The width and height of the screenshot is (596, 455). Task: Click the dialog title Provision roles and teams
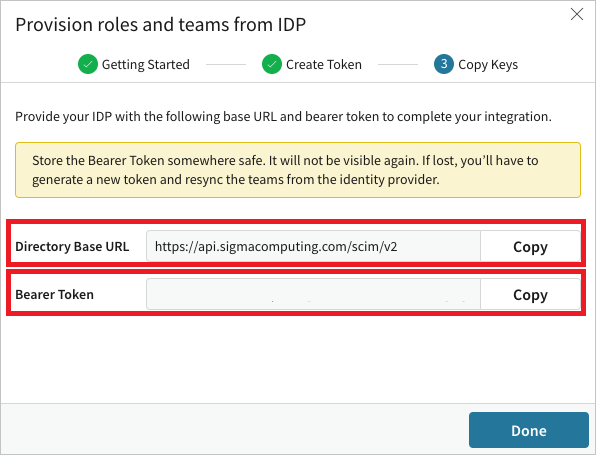[161, 25]
